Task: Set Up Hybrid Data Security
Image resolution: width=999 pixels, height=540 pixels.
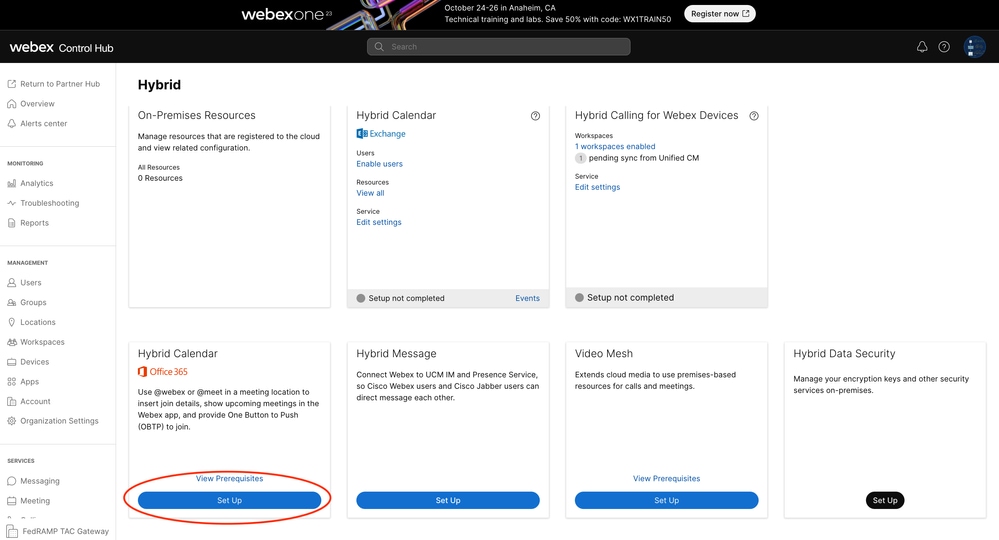Action: 885,500
